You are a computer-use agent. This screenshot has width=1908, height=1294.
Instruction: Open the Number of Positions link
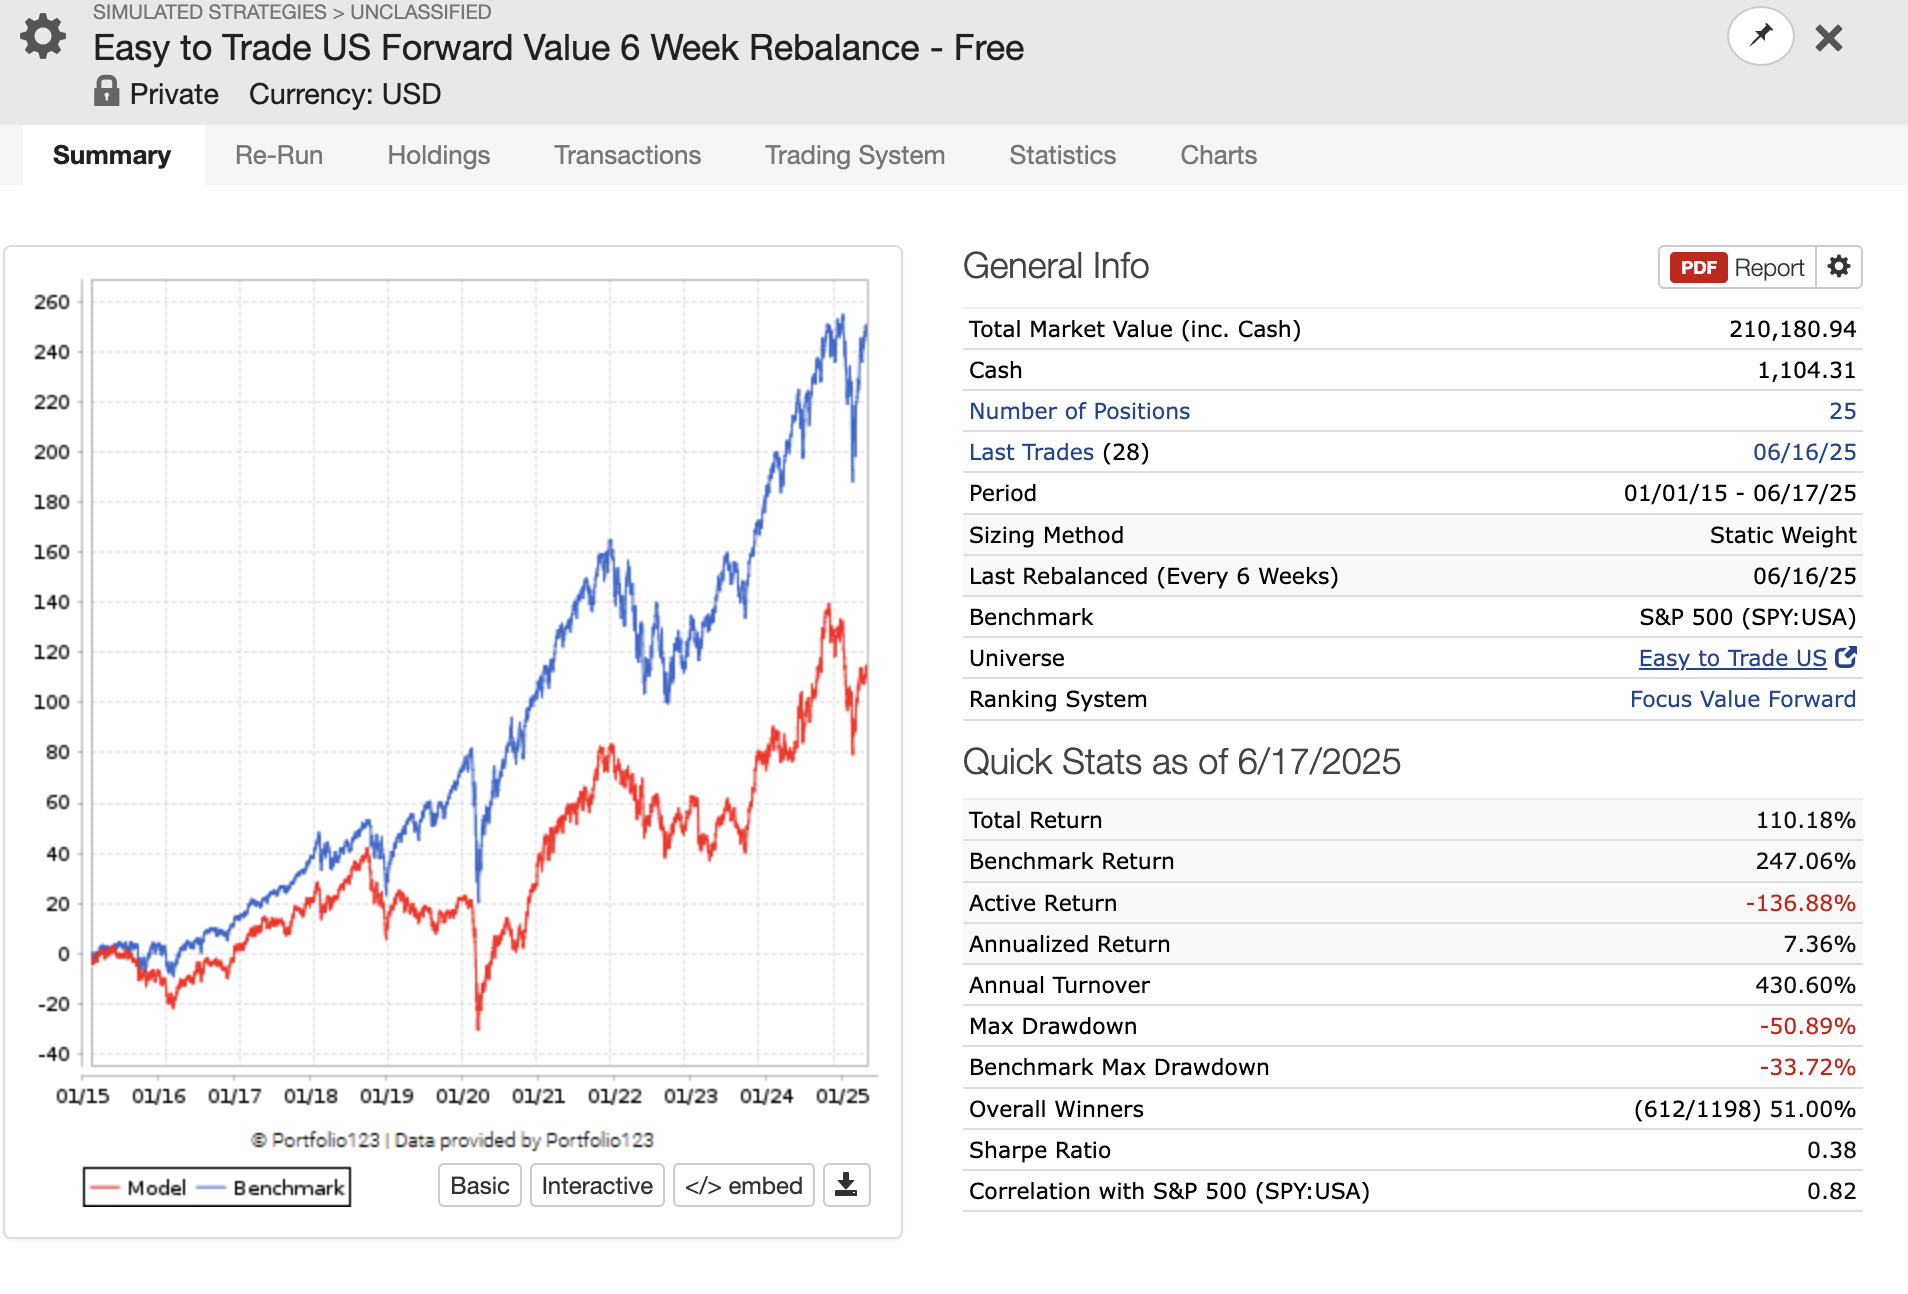(x=1079, y=411)
